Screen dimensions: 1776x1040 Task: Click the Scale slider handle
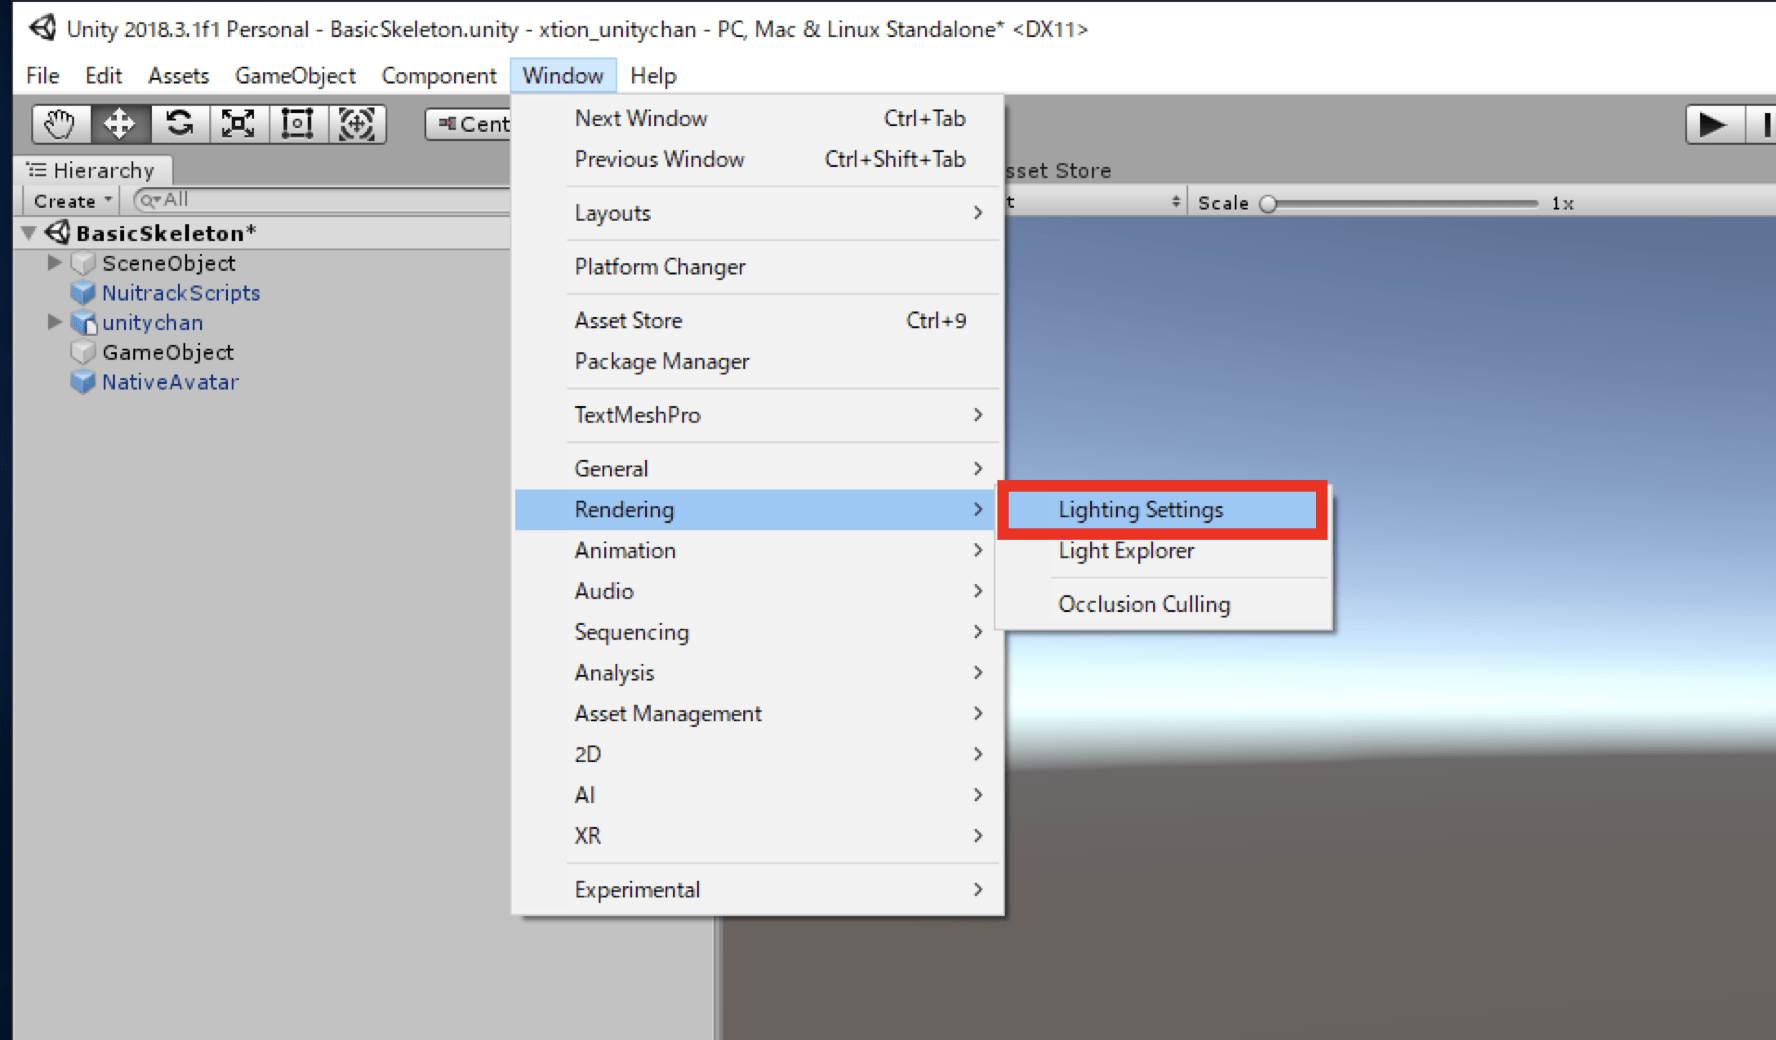1268,203
